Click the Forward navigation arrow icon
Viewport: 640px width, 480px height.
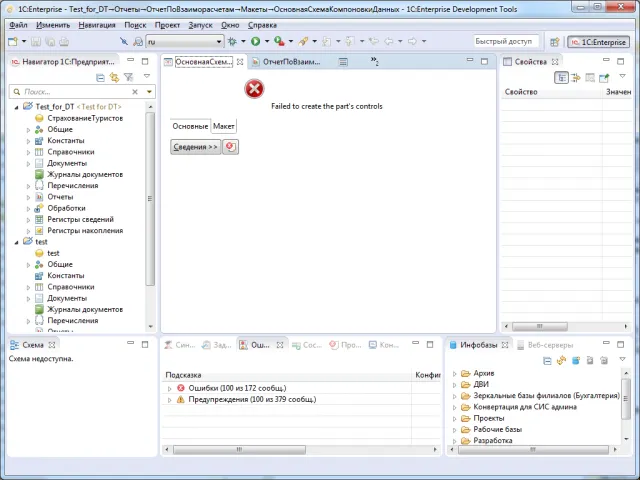[x=412, y=41]
